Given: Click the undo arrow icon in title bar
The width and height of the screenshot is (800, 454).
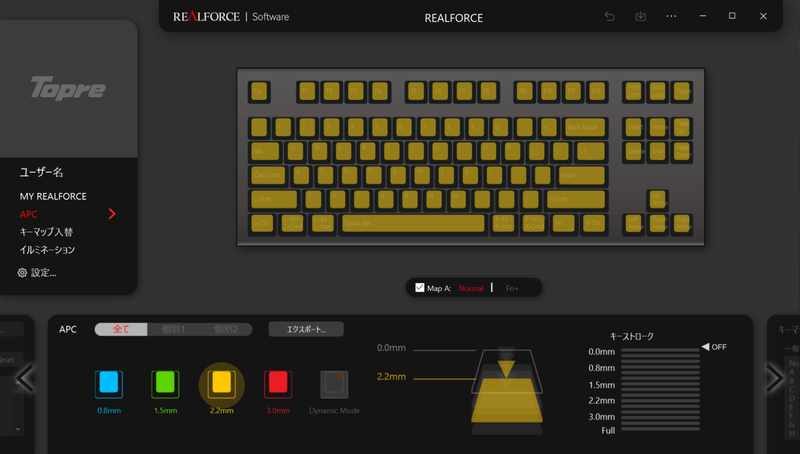Looking at the screenshot, I should 610,16.
